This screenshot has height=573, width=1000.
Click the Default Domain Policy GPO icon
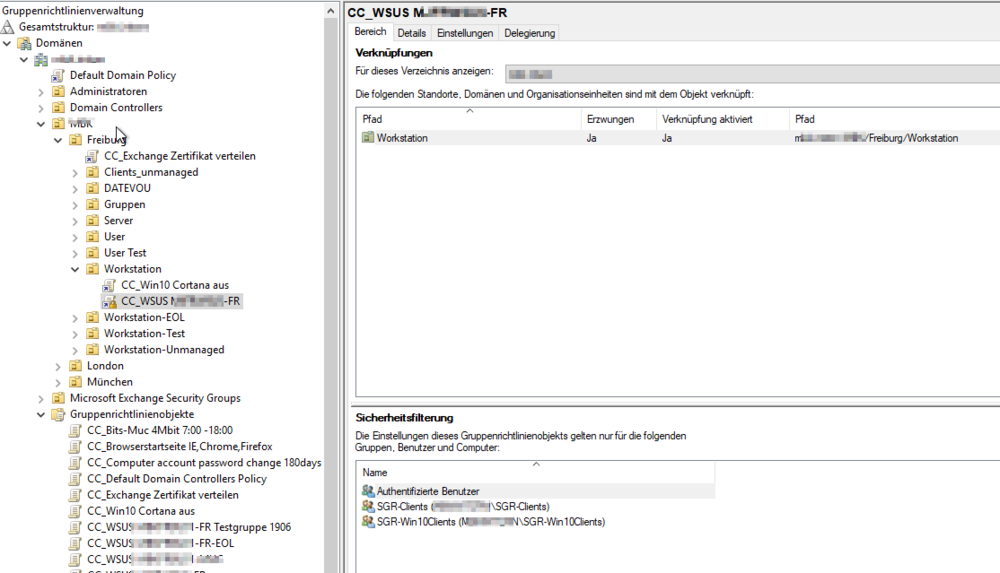59,75
